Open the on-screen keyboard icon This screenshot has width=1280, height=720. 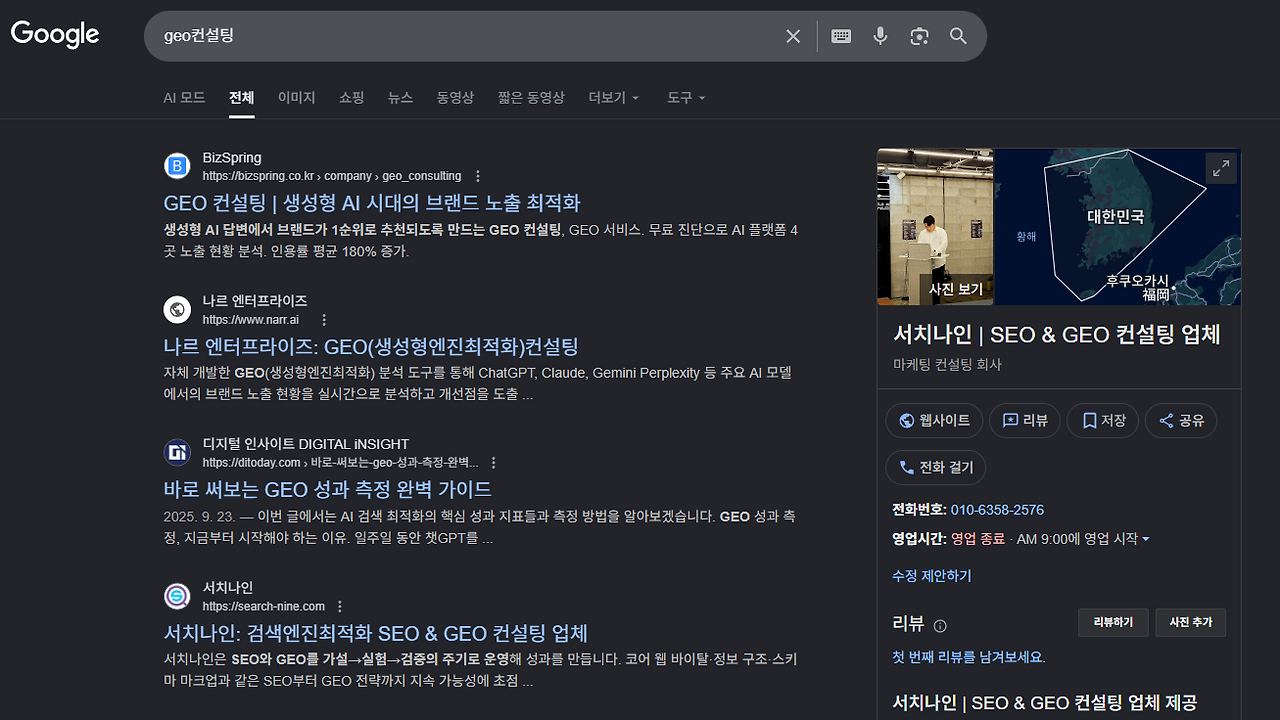tap(840, 36)
